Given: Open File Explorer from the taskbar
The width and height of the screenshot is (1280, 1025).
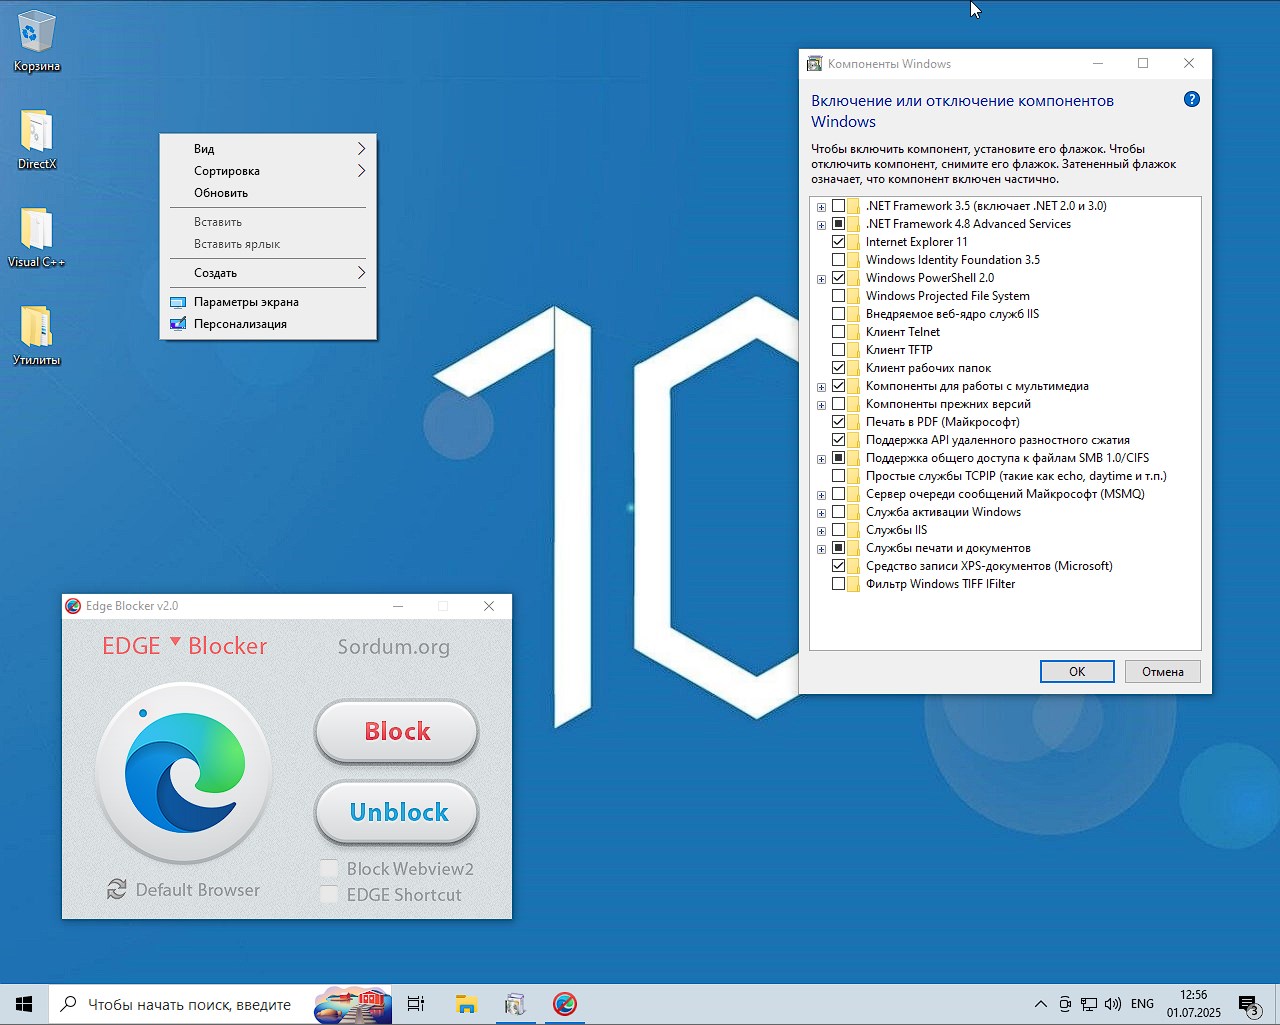Looking at the screenshot, I should click(x=466, y=1004).
